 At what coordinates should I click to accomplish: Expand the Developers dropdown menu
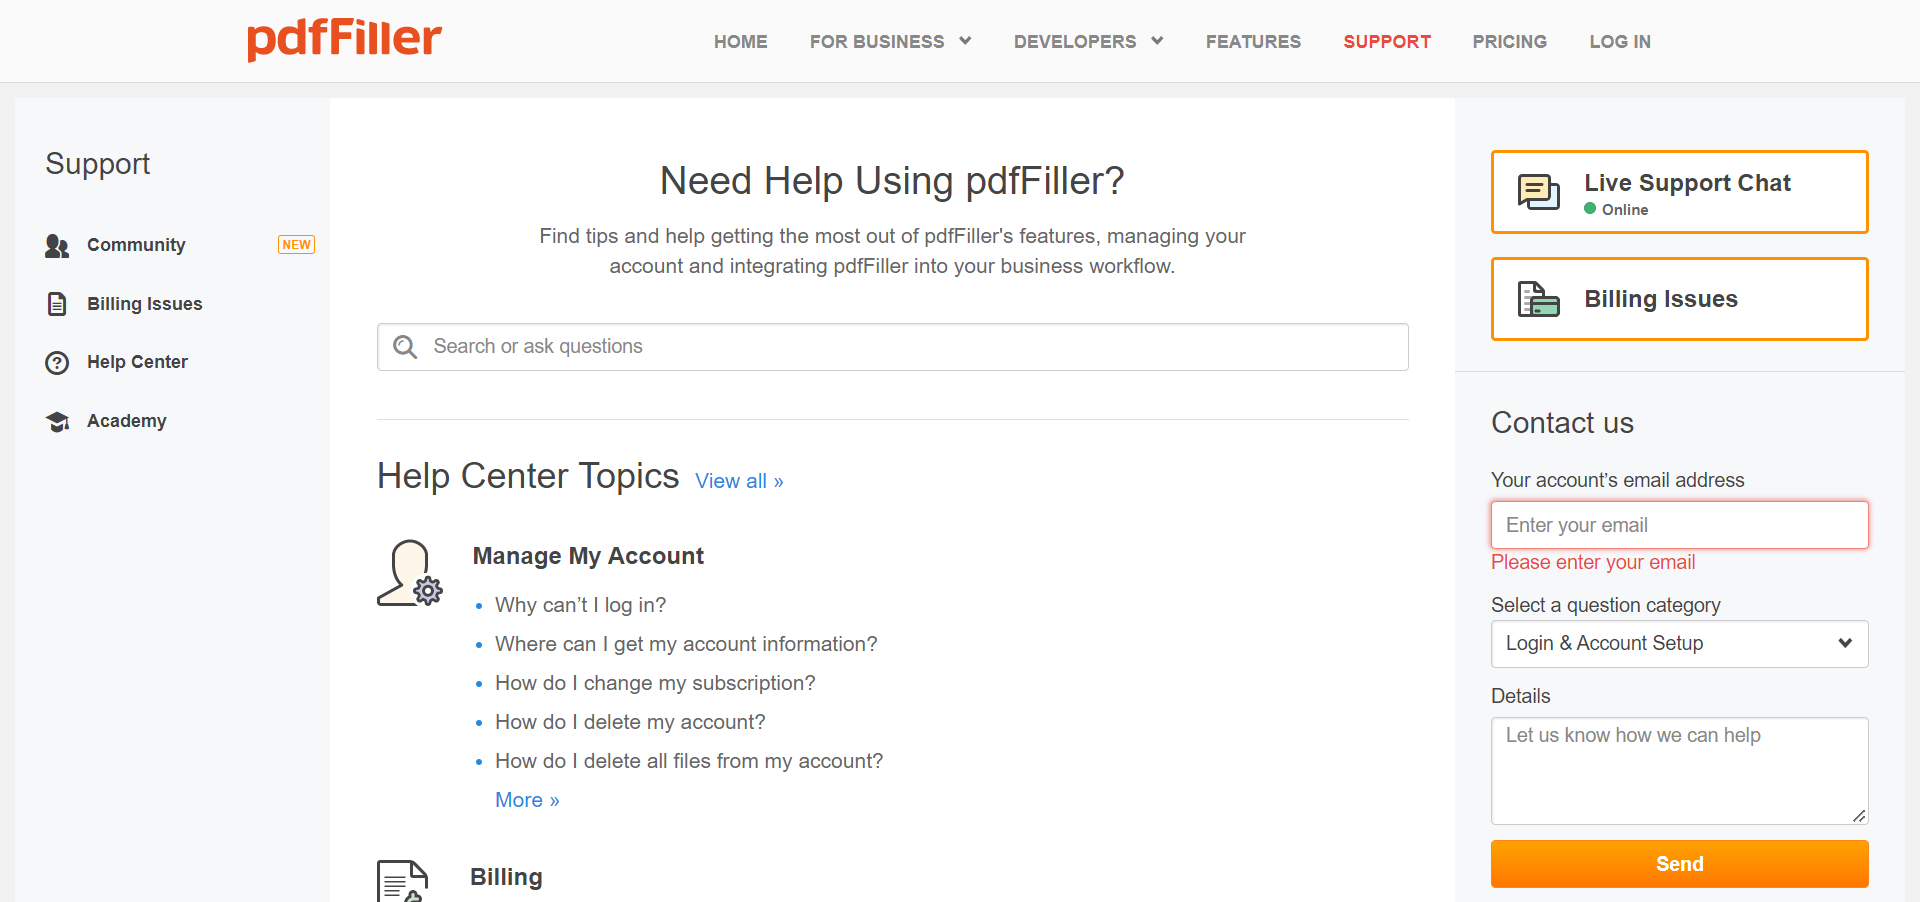[1088, 42]
